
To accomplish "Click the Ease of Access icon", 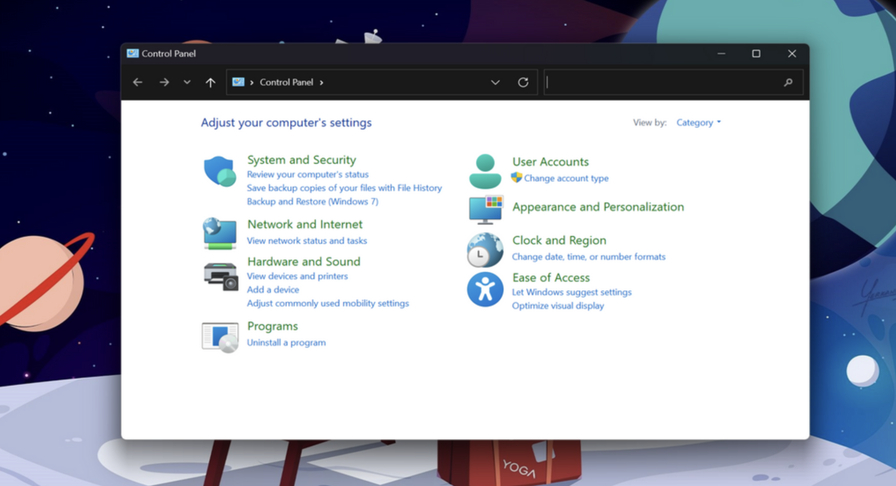I will click(x=485, y=290).
